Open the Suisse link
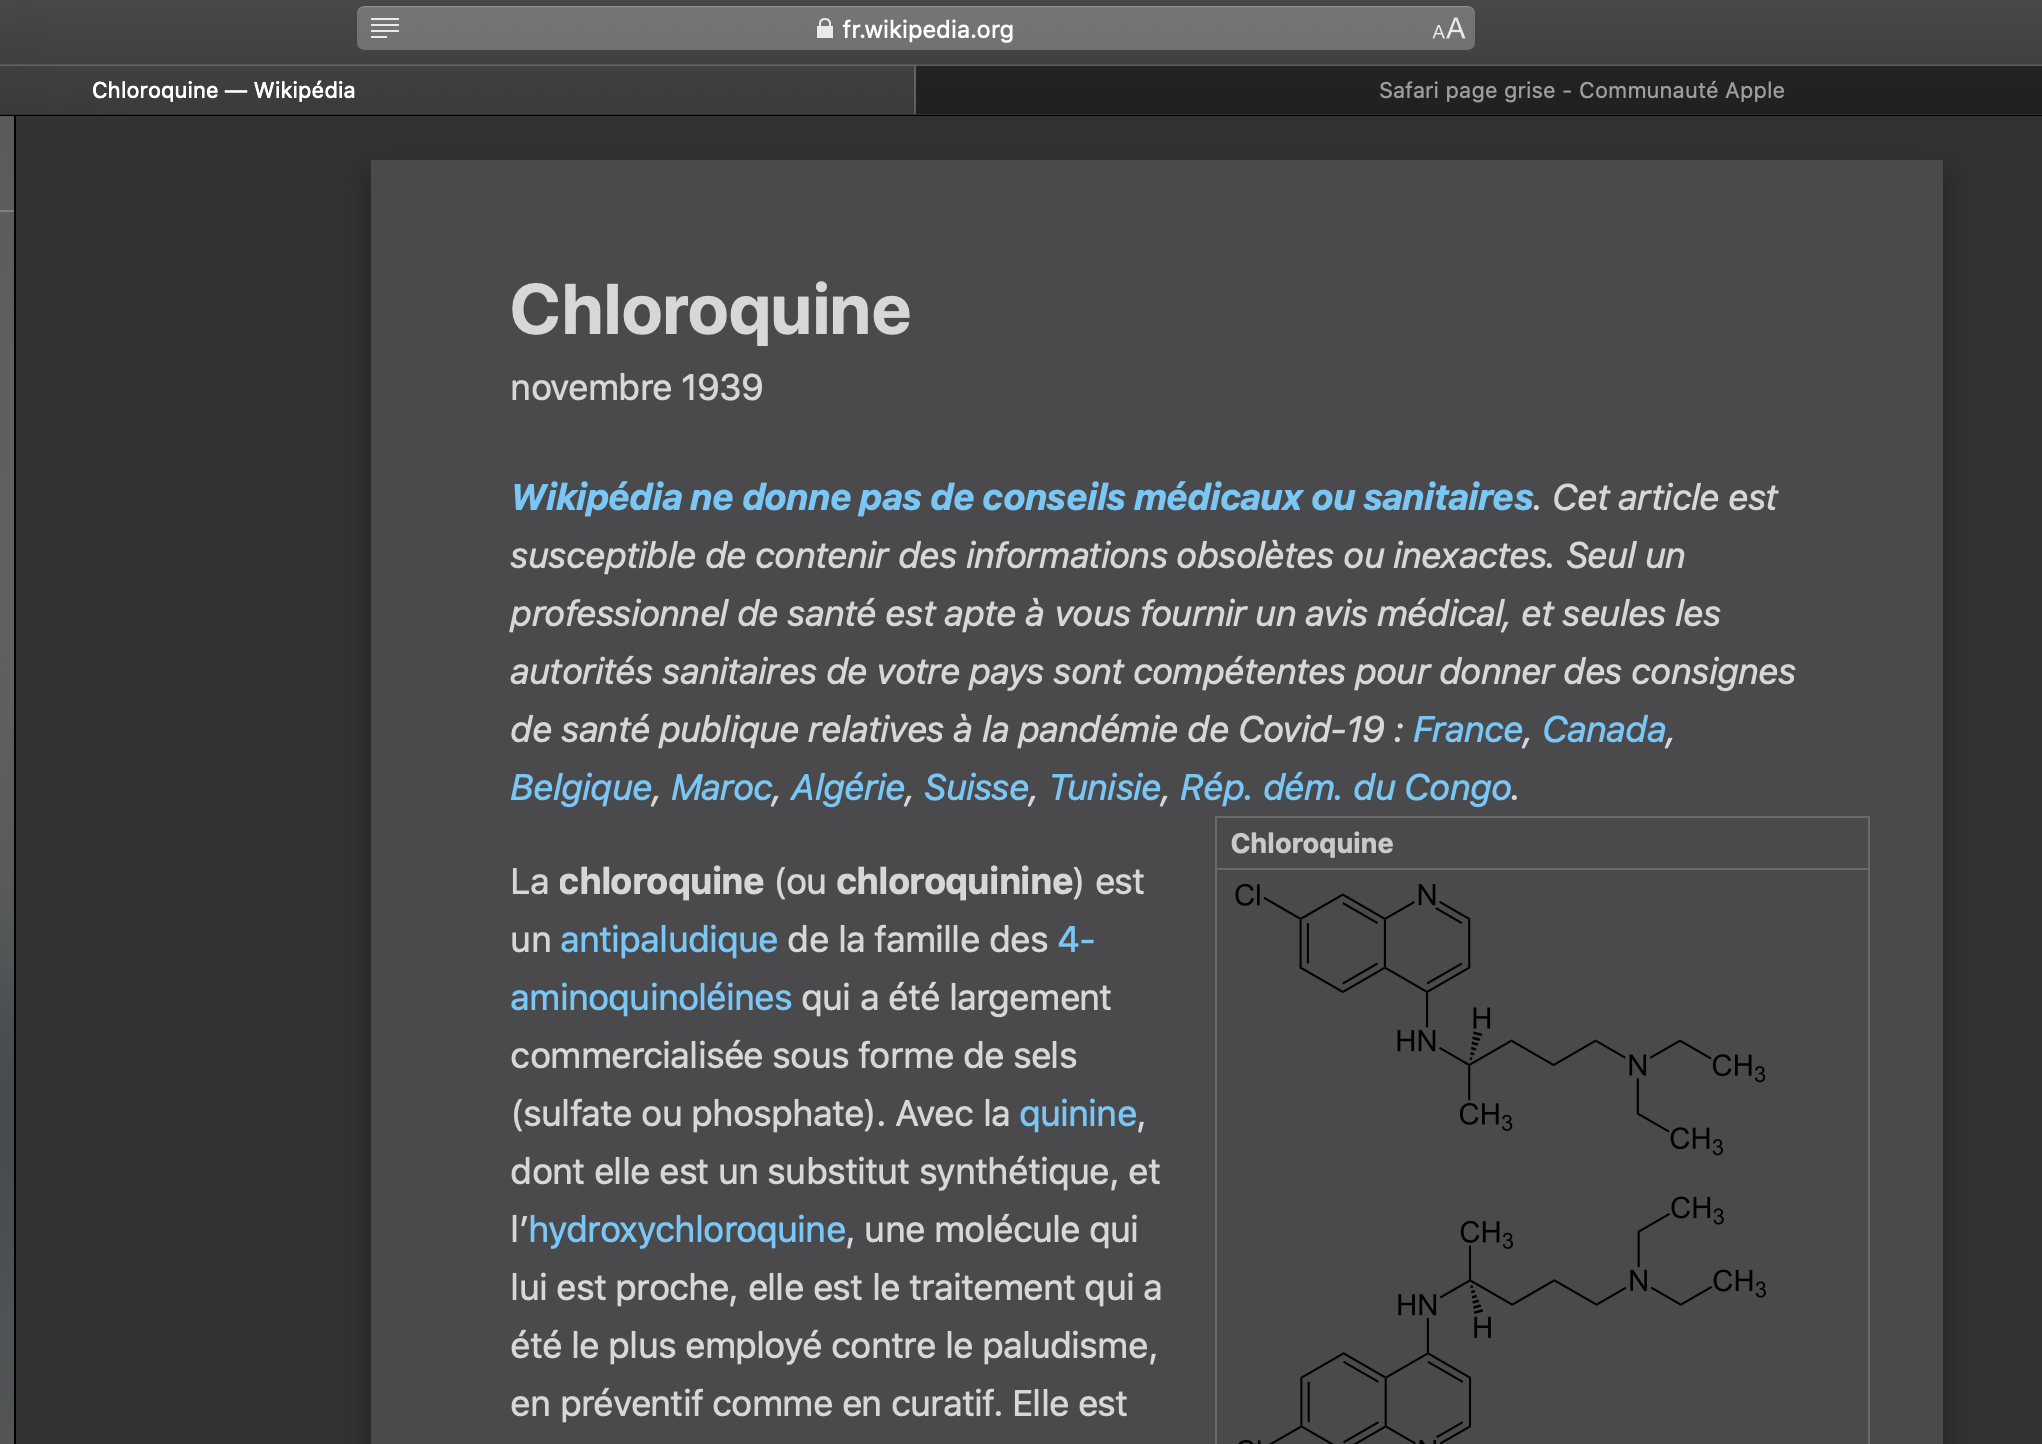The width and height of the screenshot is (2042, 1444). coord(975,787)
